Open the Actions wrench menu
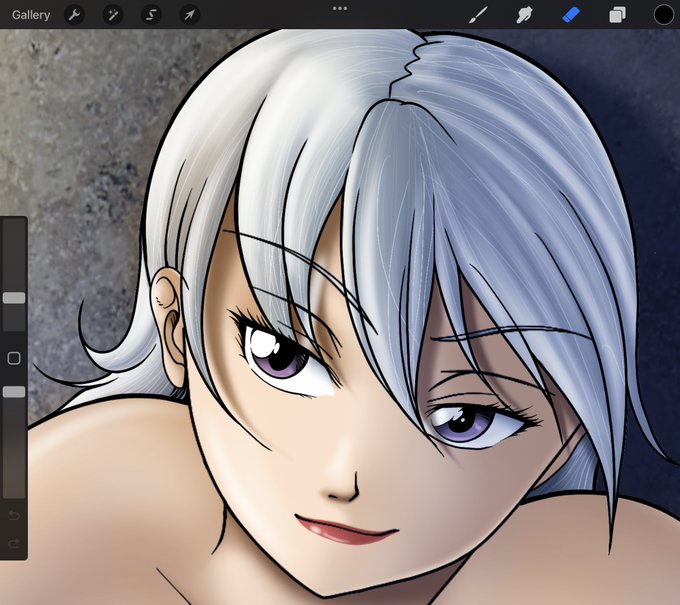The image size is (680, 605). (x=75, y=15)
